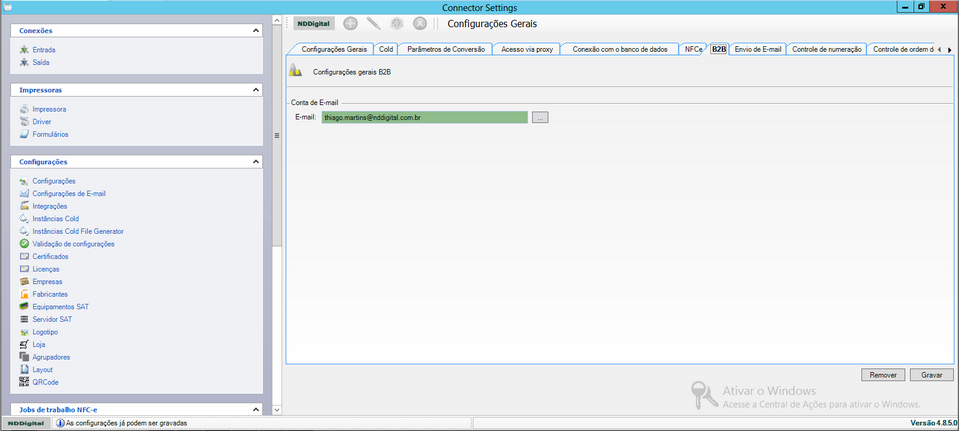Open Layout
Viewport: 960px width, 431px height.
(42, 370)
